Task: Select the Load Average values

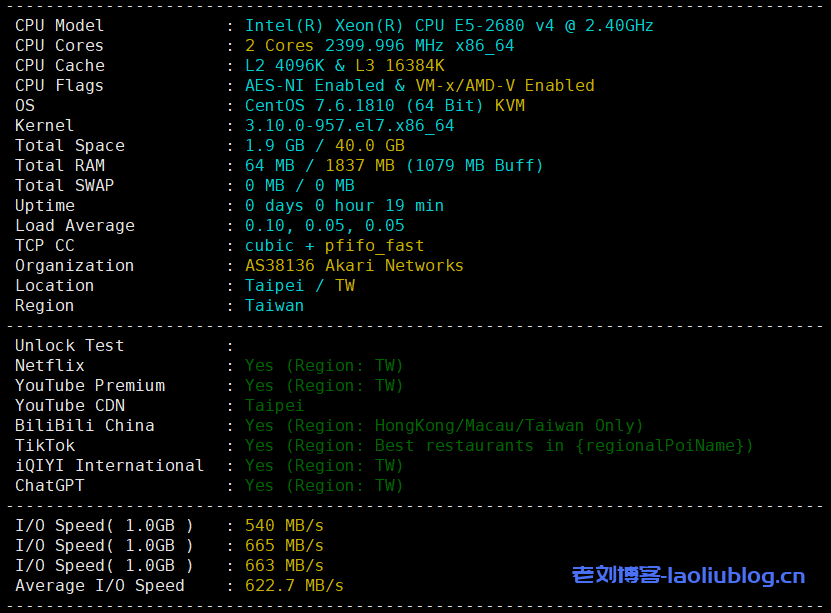Action: coord(324,225)
